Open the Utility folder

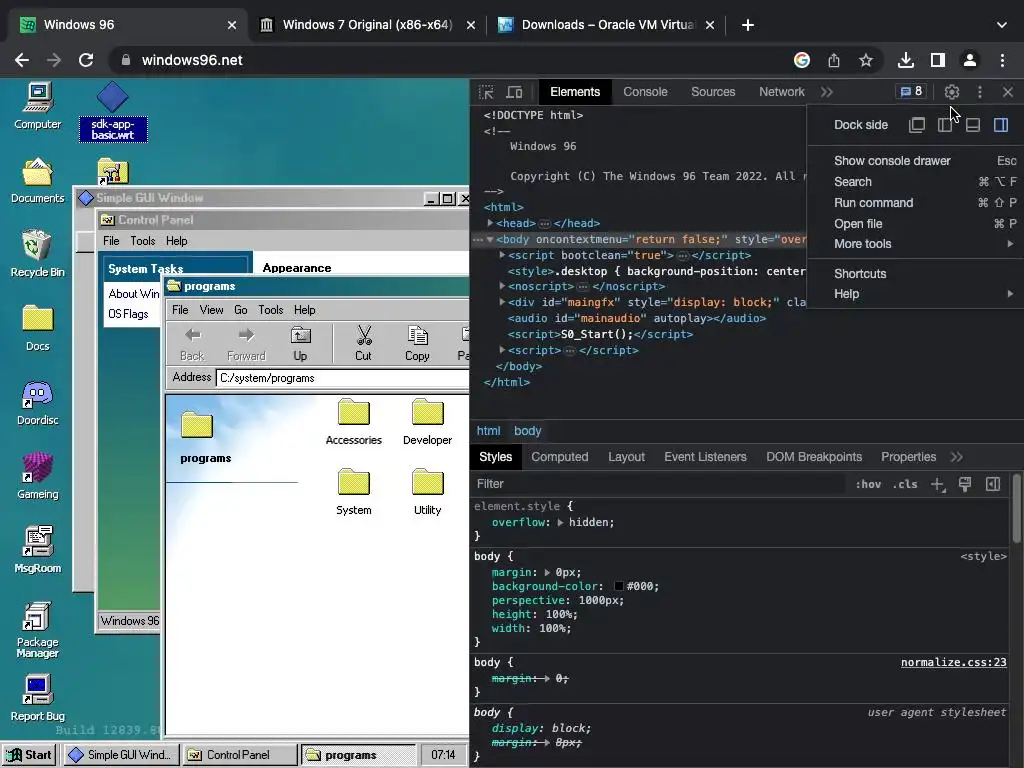point(427,492)
